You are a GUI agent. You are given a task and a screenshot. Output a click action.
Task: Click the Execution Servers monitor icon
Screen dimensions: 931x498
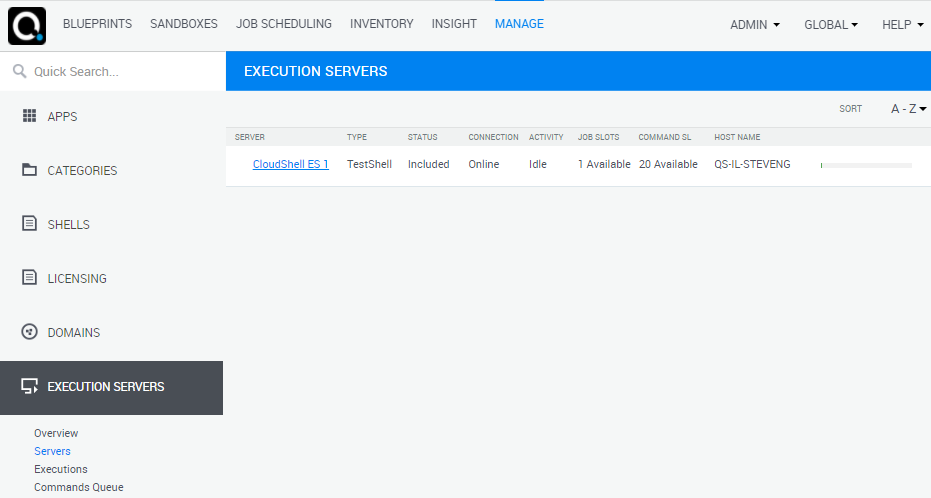(x=29, y=387)
